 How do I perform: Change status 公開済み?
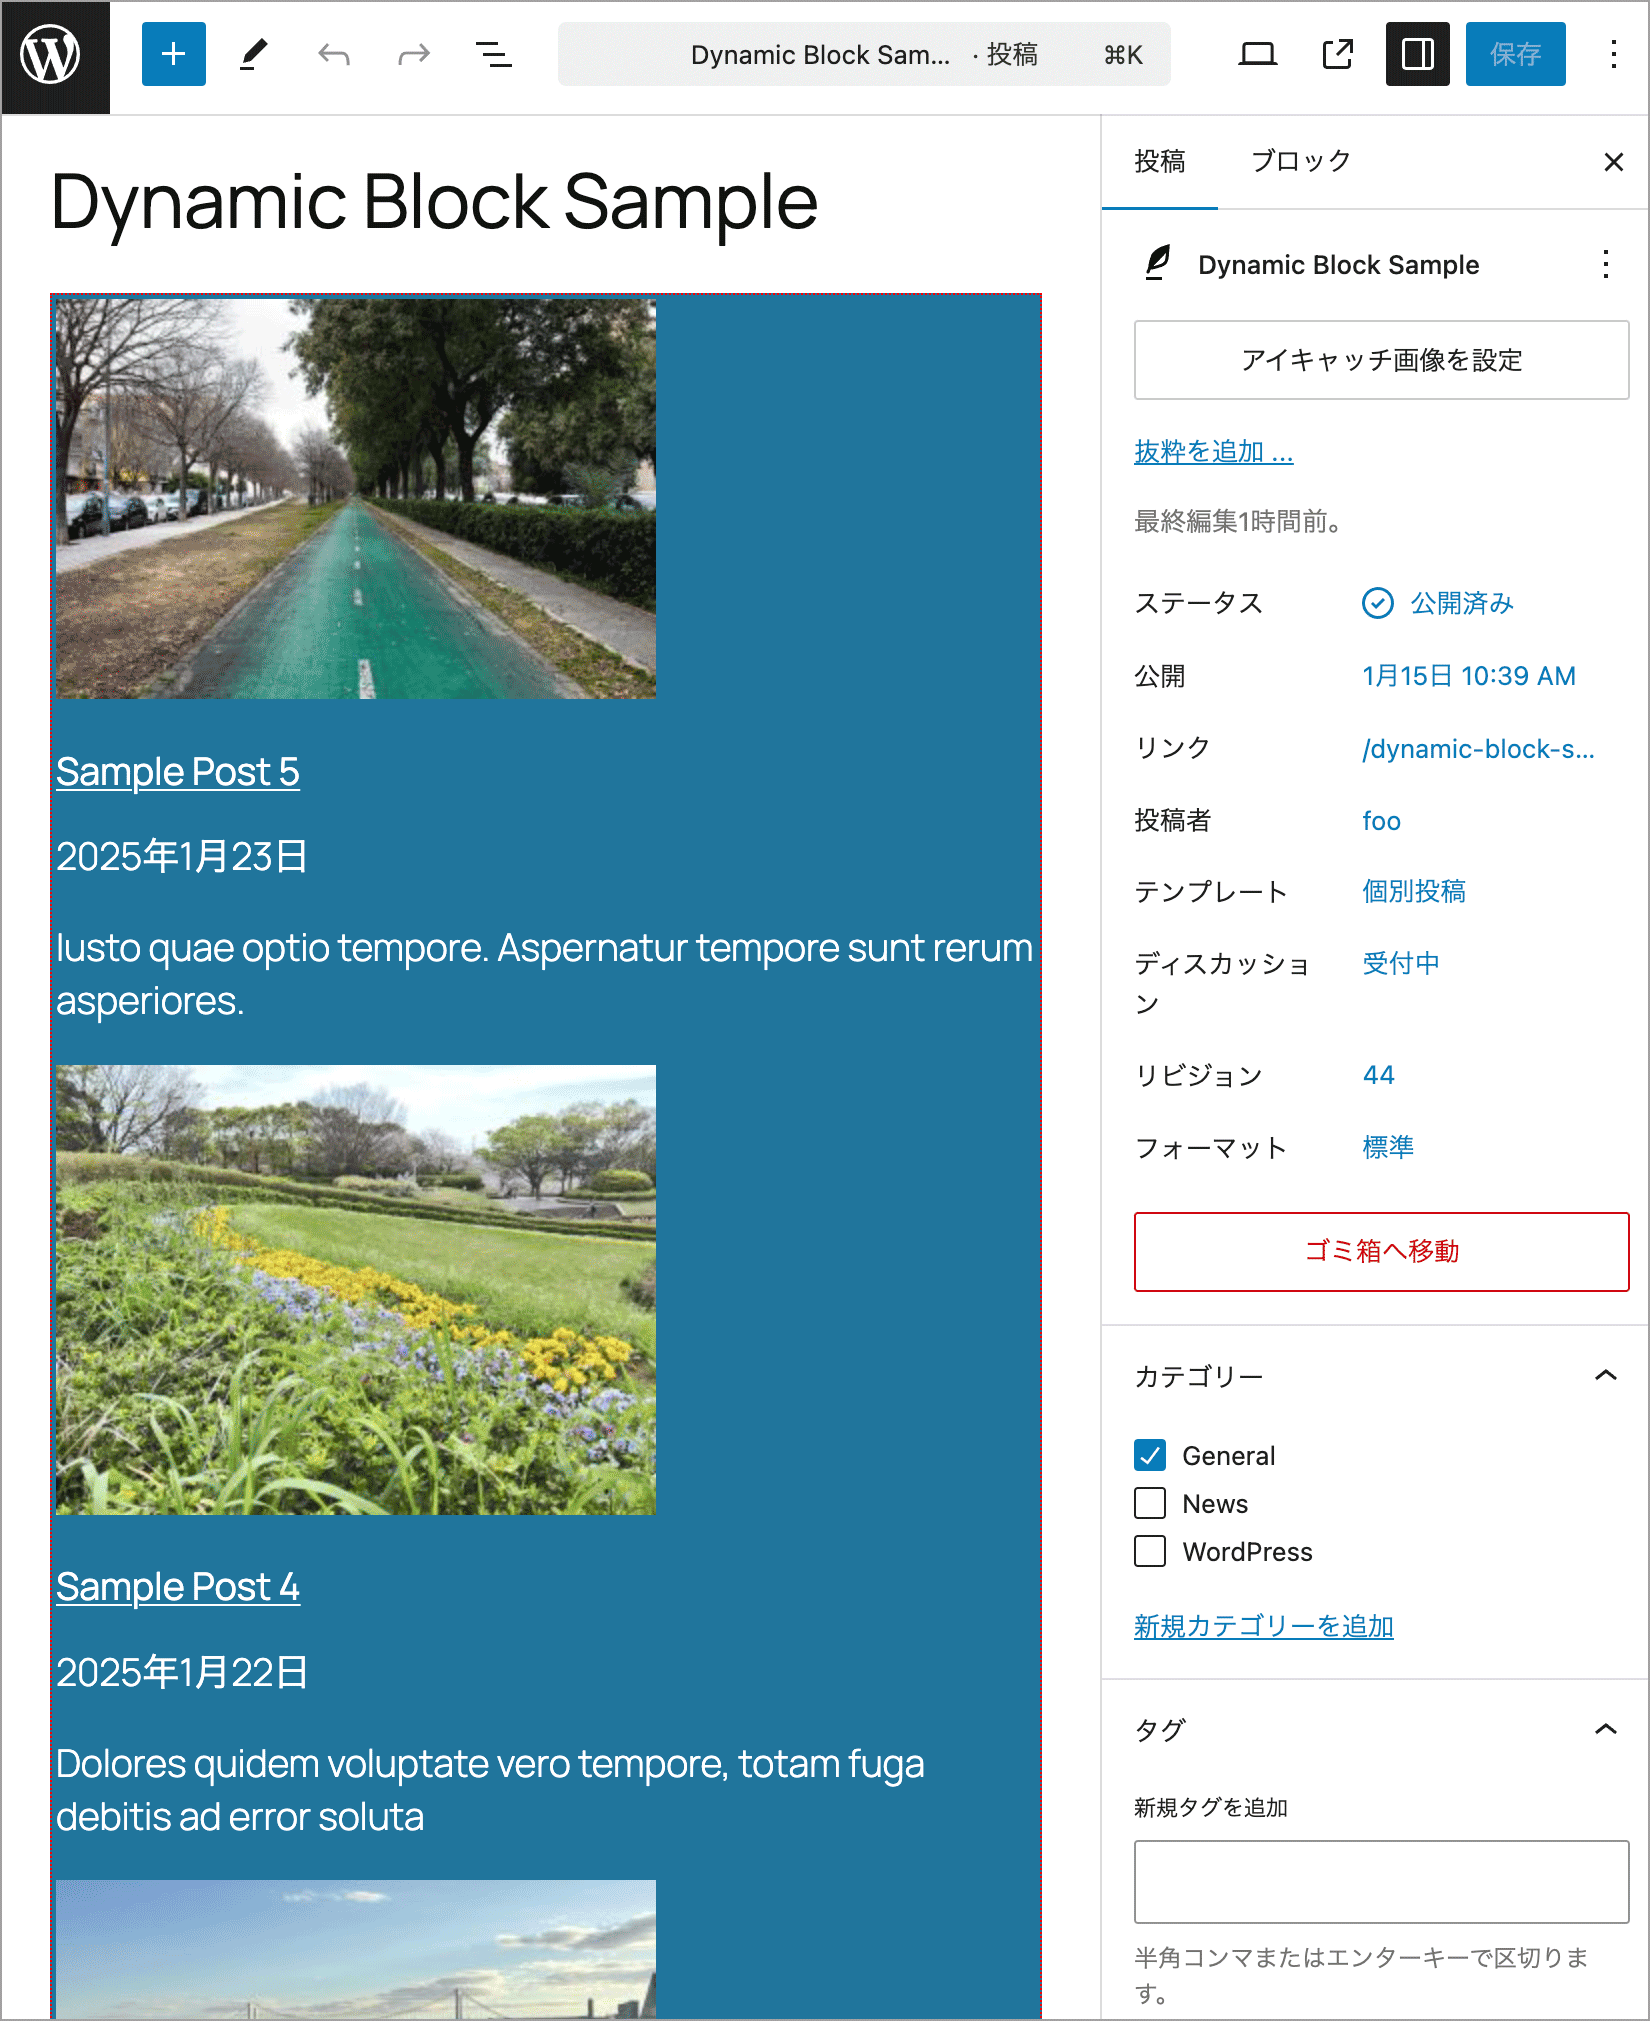1438,603
